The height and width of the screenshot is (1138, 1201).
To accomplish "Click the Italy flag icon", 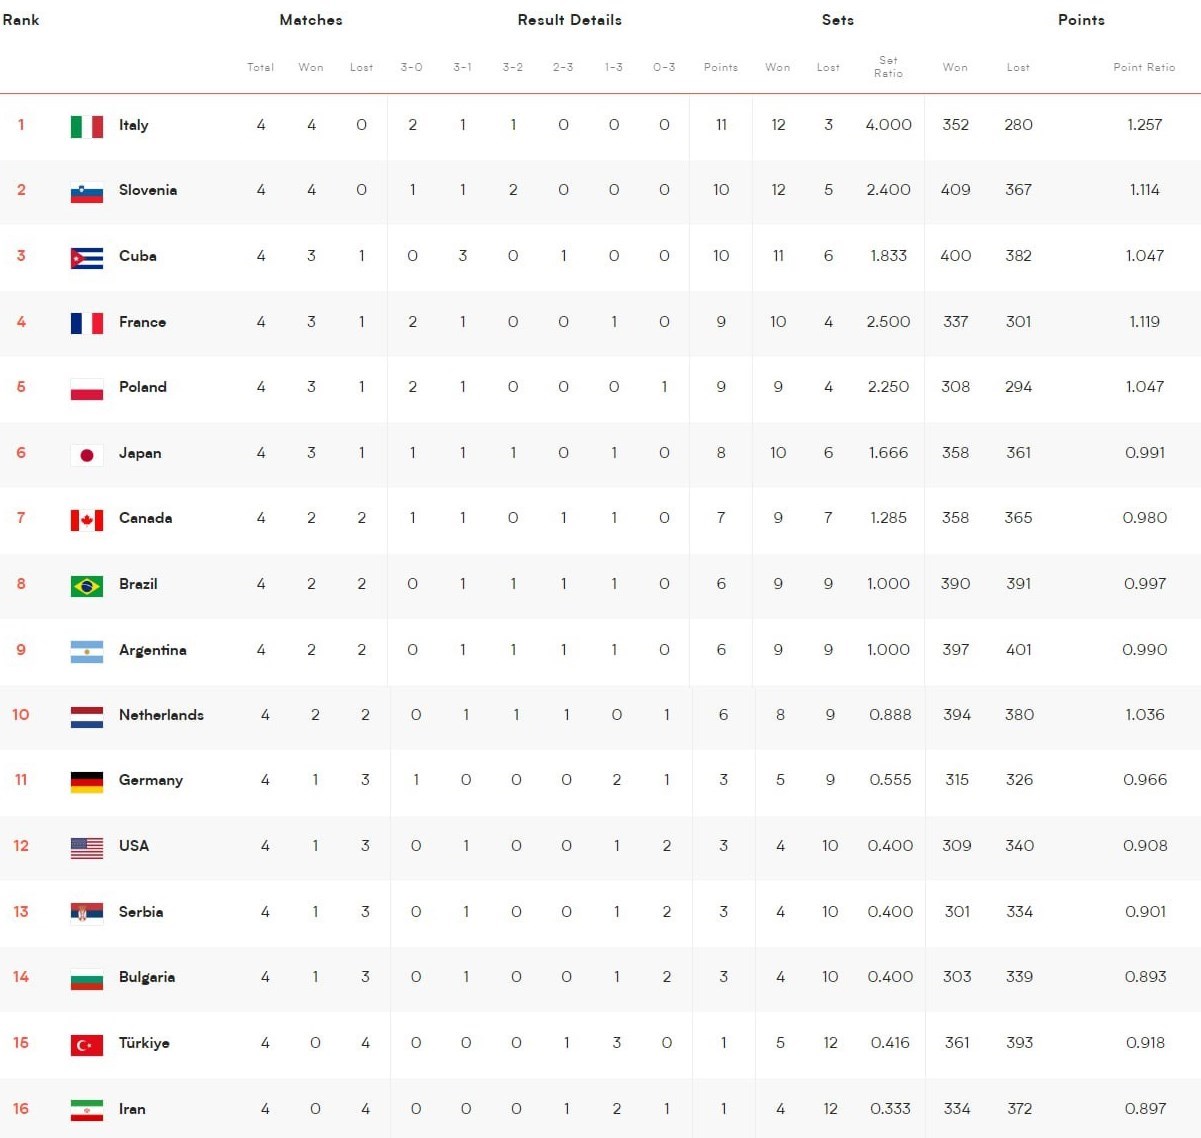I will click(87, 126).
